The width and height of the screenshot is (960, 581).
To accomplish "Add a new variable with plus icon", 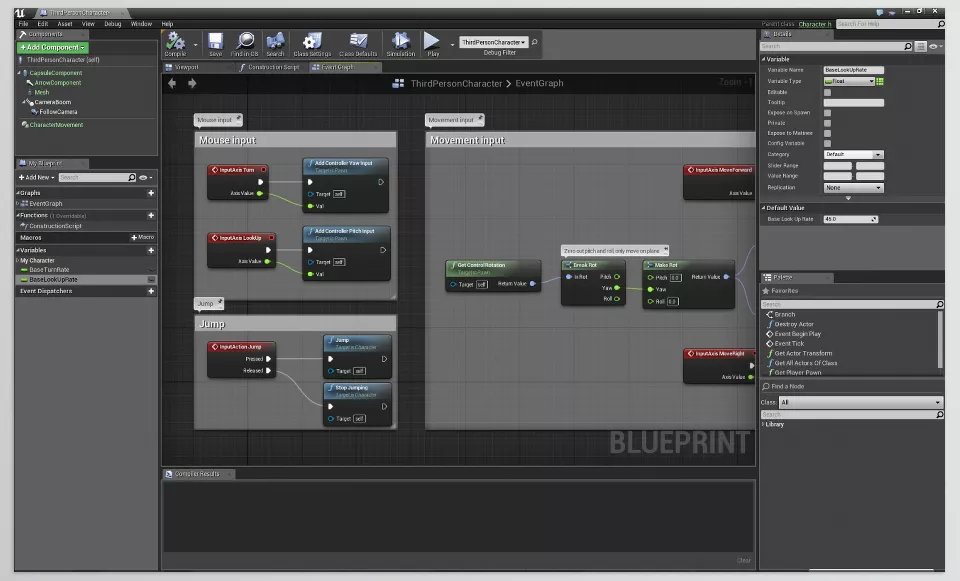I will (x=151, y=250).
